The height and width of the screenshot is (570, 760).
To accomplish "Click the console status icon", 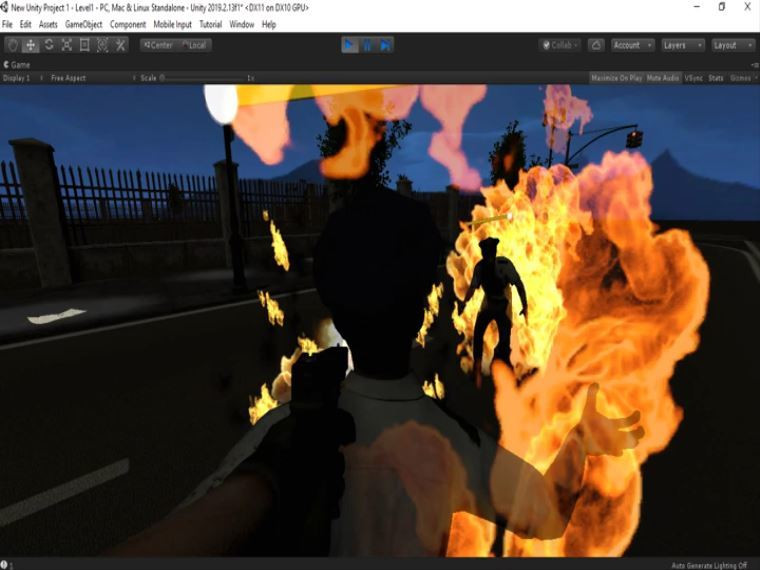I will (x=4, y=564).
